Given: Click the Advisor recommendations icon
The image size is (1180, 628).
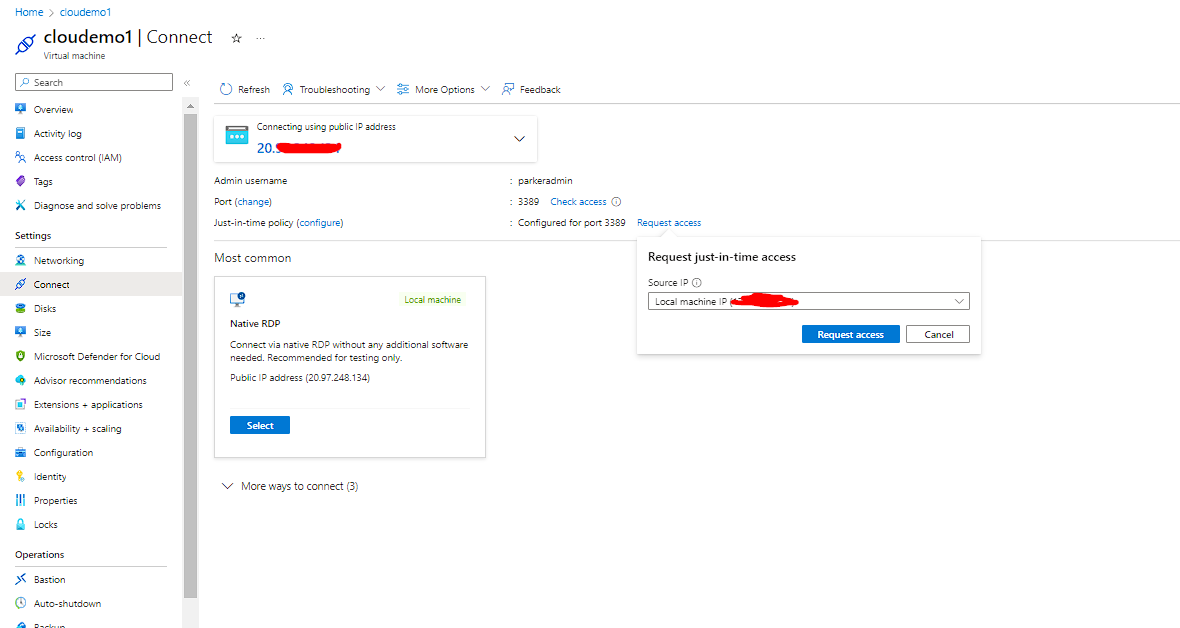Looking at the screenshot, I should [20, 380].
